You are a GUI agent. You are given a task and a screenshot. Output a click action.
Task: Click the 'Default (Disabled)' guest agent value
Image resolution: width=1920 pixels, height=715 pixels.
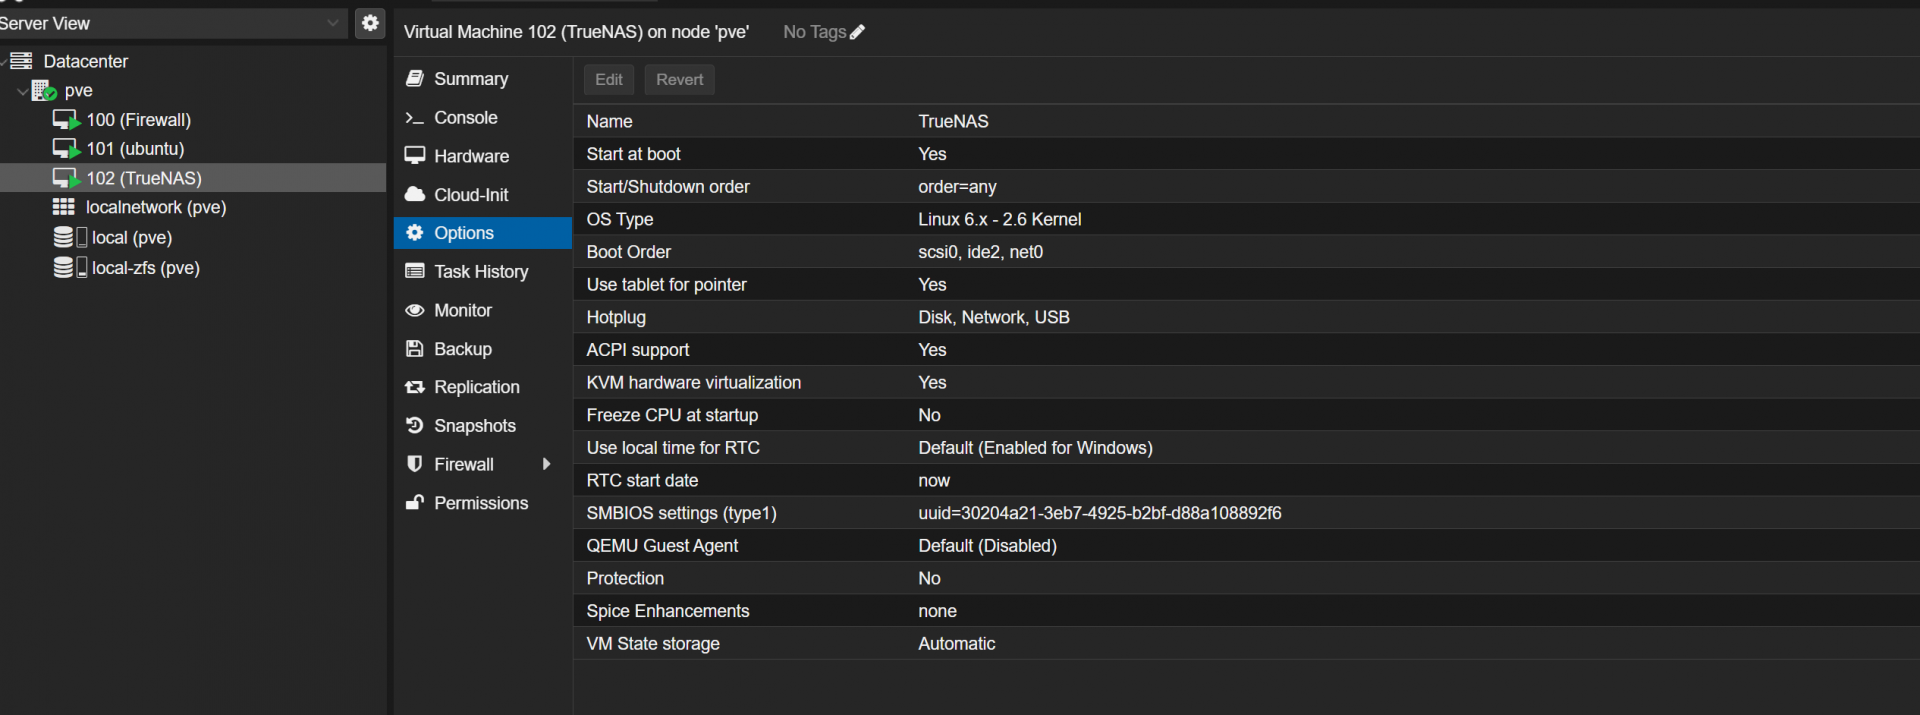[988, 546]
